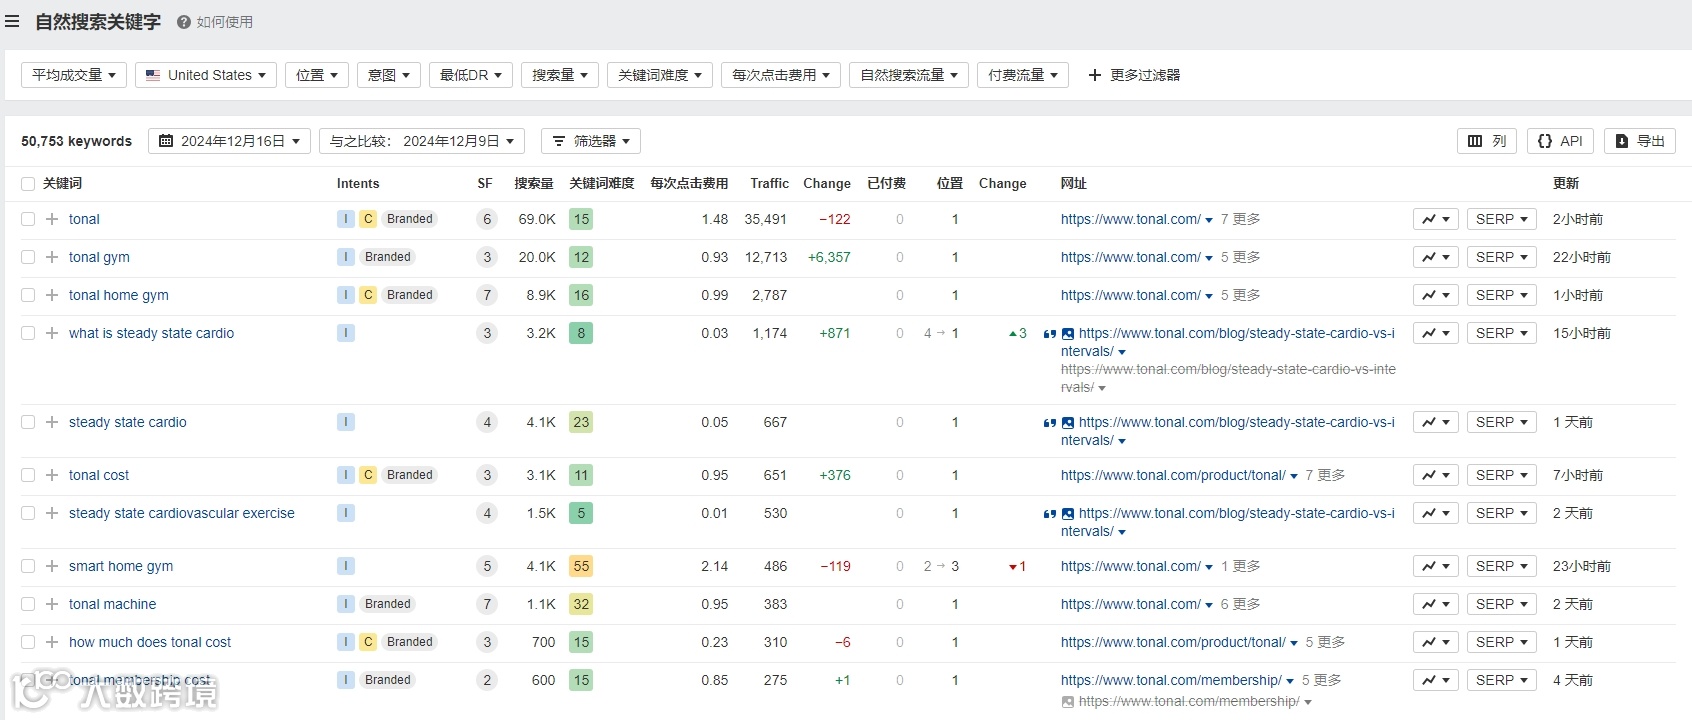Check the box for 'tonal machine' row
Image resolution: width=1692 pixels, height=720 pixels.
click(x=28, y=604)
